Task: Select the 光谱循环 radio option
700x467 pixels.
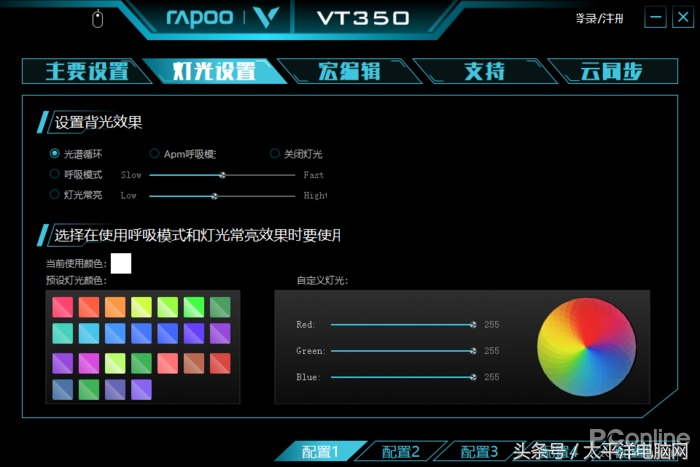Action: [x=54, y=154]
